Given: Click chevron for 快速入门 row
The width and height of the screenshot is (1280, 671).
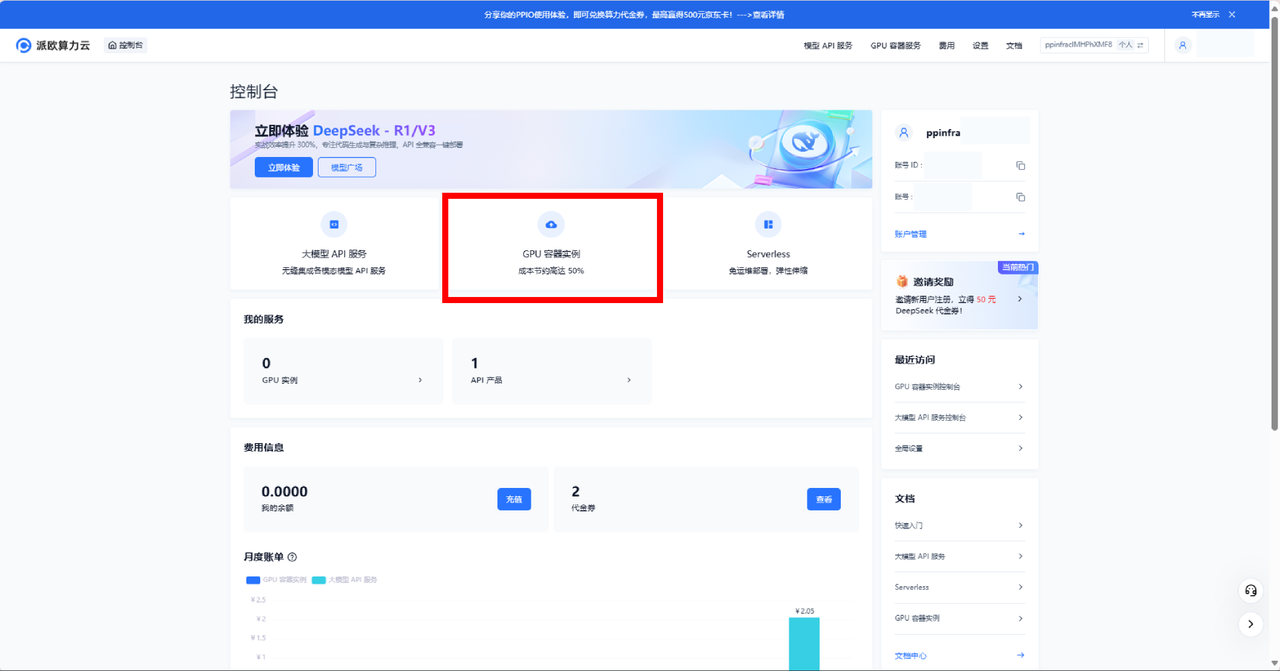Looking at the screenshot, I should pyautogui.click(x=1020, y=525).
